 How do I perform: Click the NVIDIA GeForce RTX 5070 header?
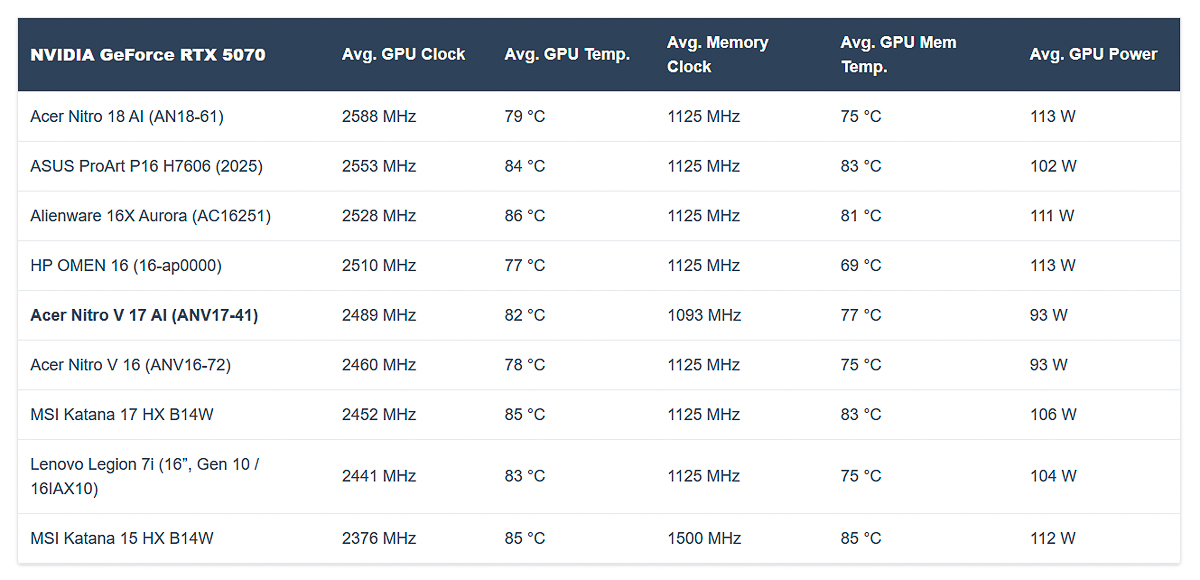(x=148, y=55)
